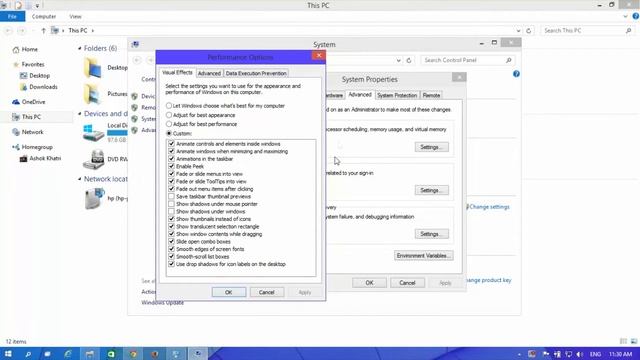Select Let Windows choose what's best option
This screenshot has width=640, height=360.
[x=169, y=106]
